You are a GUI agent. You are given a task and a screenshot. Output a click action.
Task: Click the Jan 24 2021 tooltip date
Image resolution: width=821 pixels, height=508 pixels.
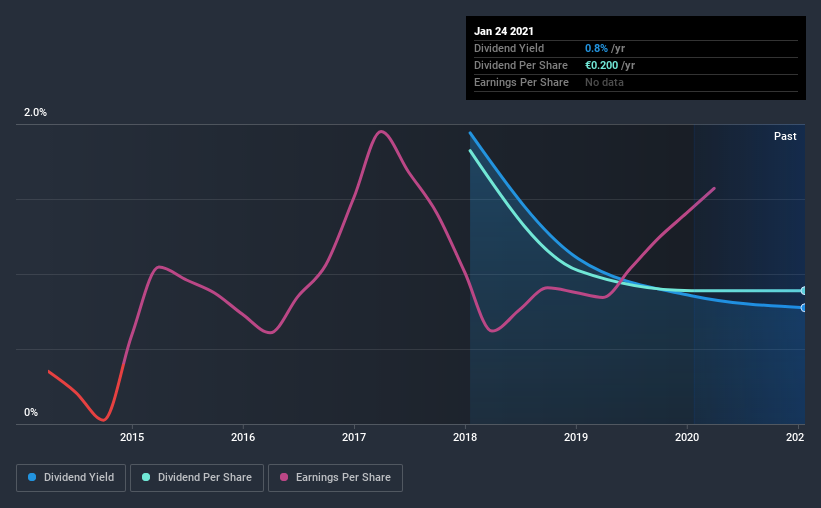[x=504, y=31]
